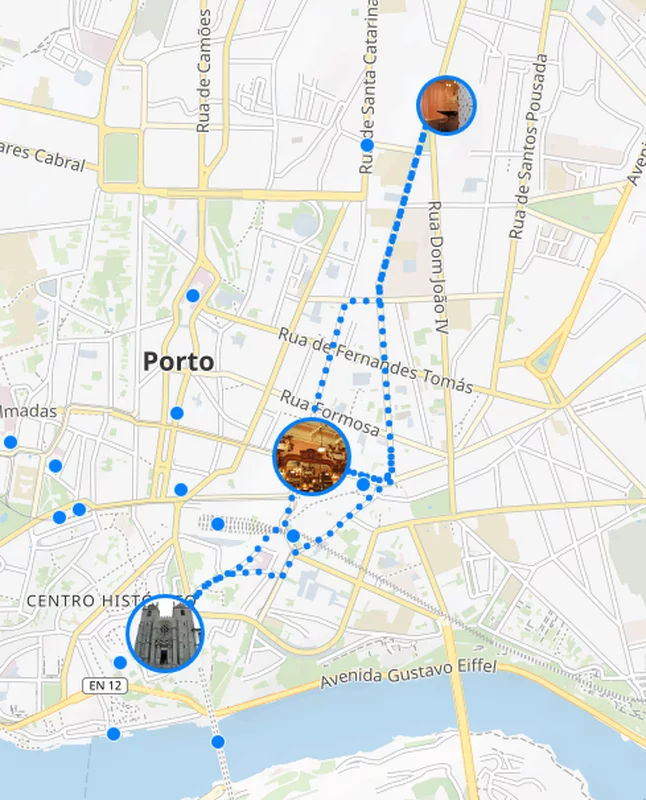Click the blue dot just above EN 12 badge

point(120,662)
